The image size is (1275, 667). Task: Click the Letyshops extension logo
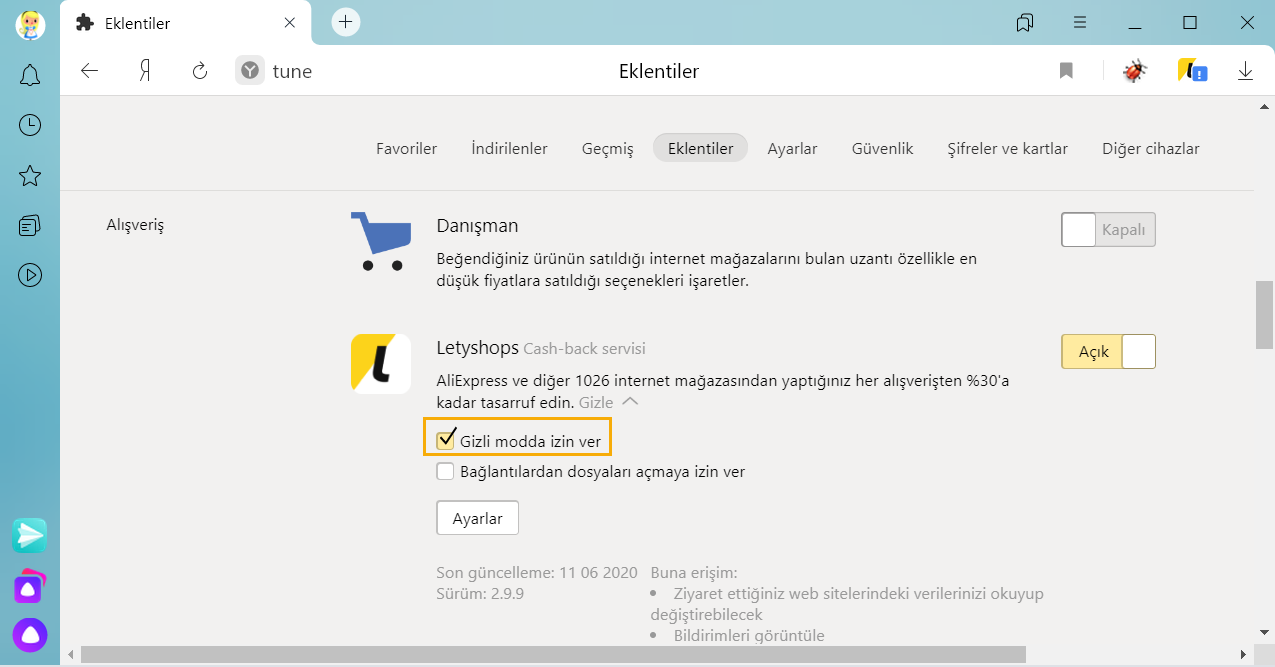point(381,363)
